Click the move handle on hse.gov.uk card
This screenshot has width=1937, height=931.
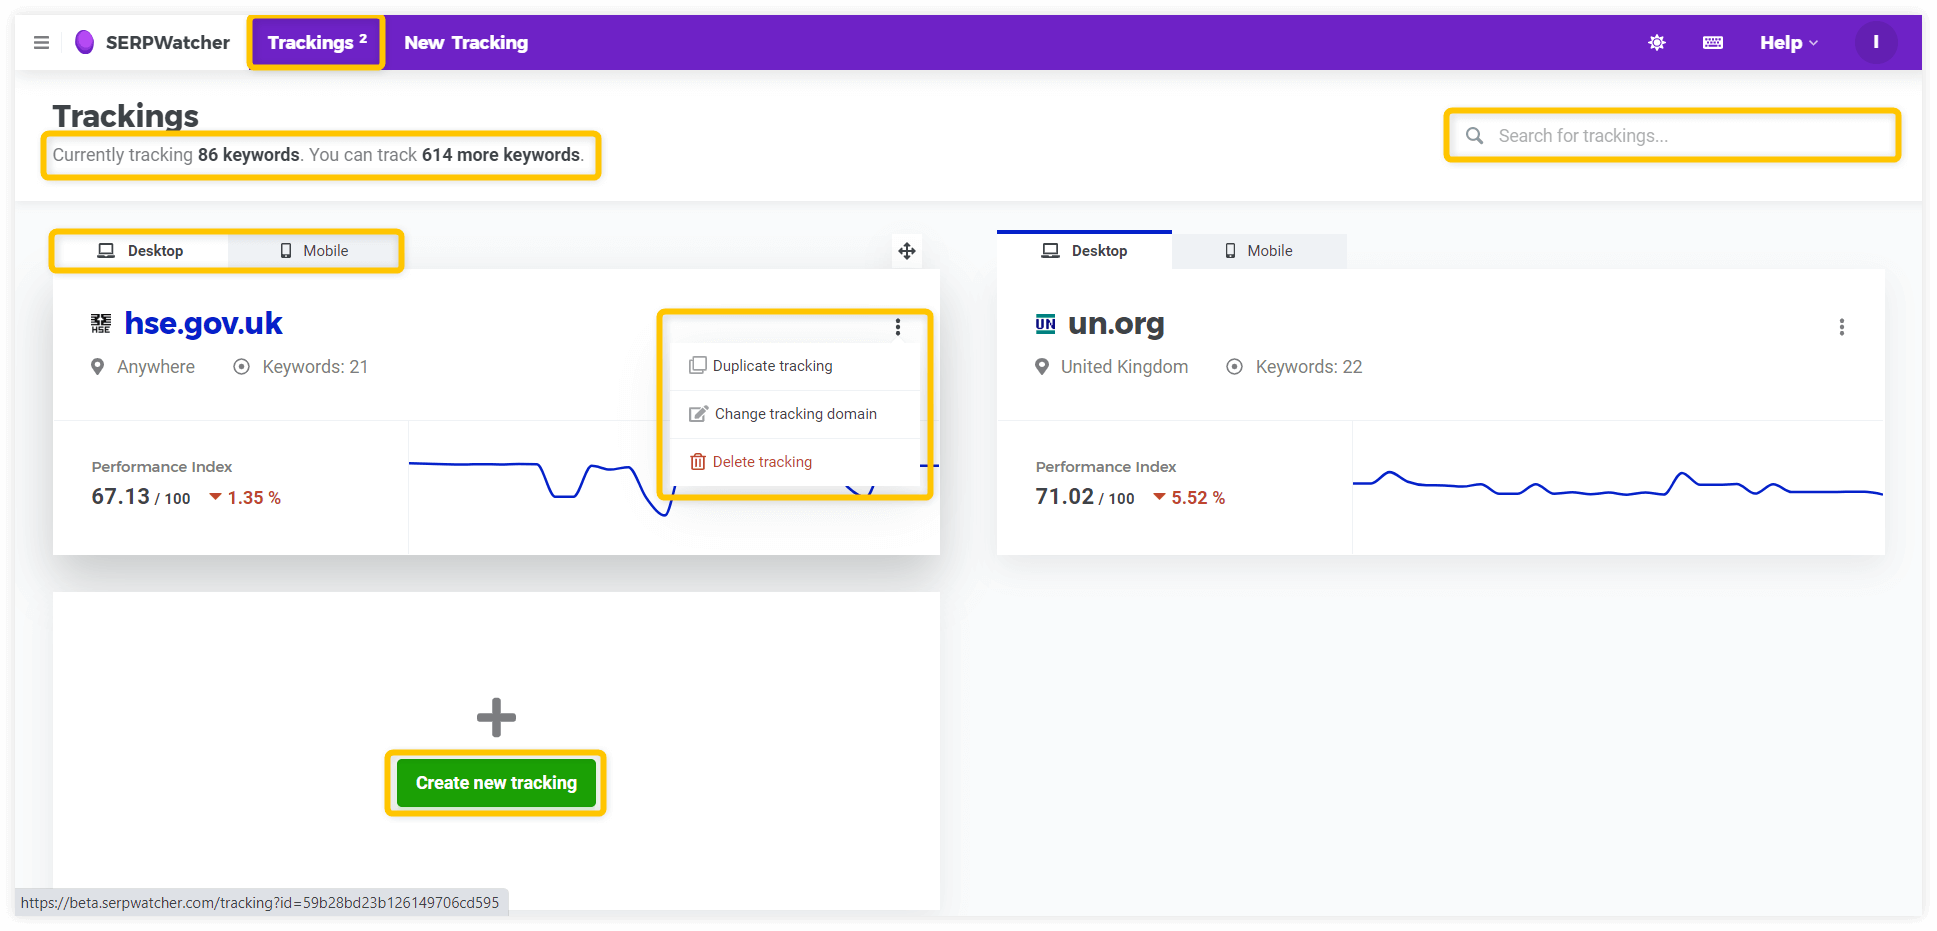[x=907, y=251]
